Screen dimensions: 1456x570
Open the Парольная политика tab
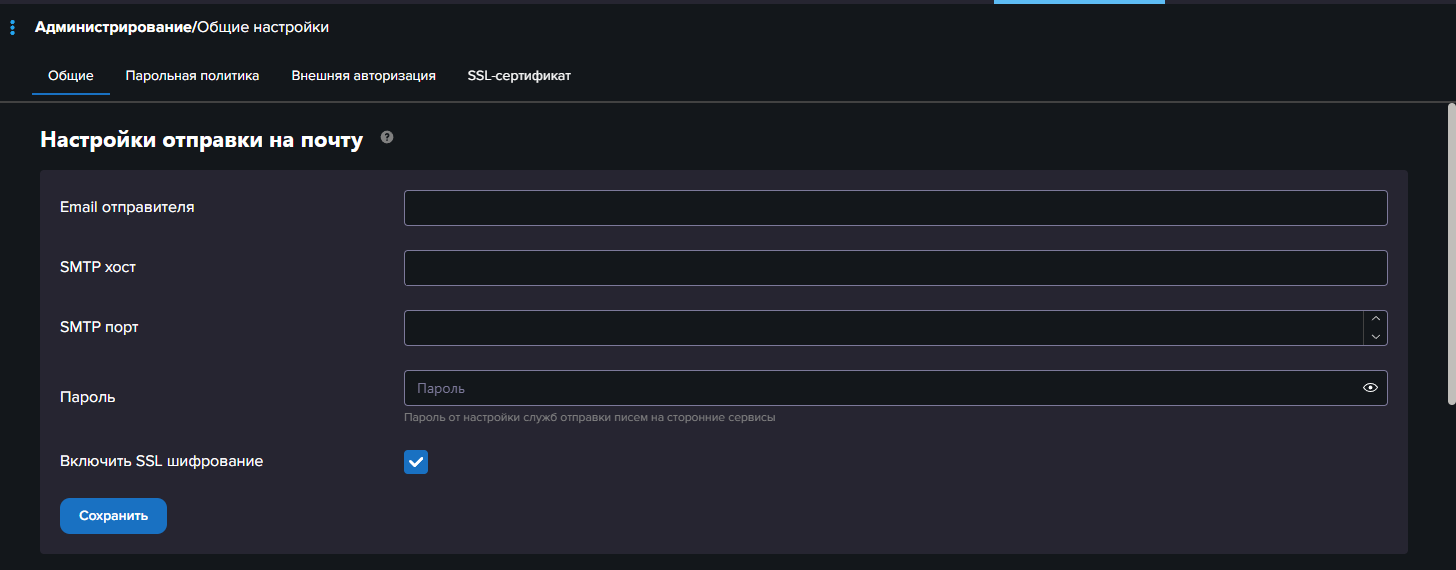click(192, 76)
